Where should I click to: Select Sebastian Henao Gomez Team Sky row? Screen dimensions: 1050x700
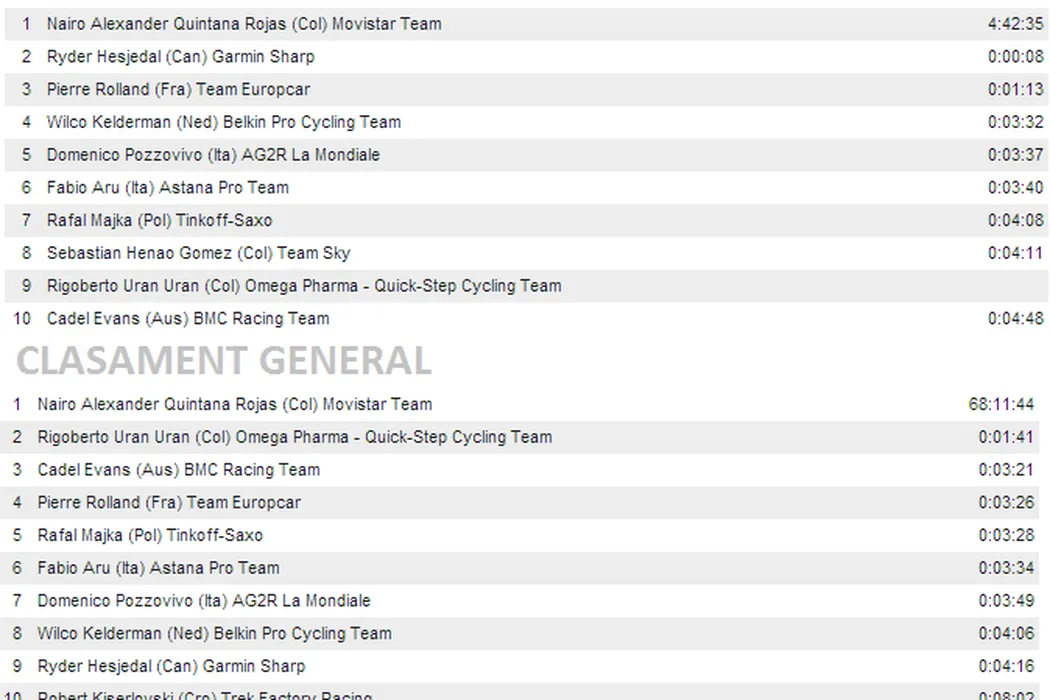click(x=198, y=253)
